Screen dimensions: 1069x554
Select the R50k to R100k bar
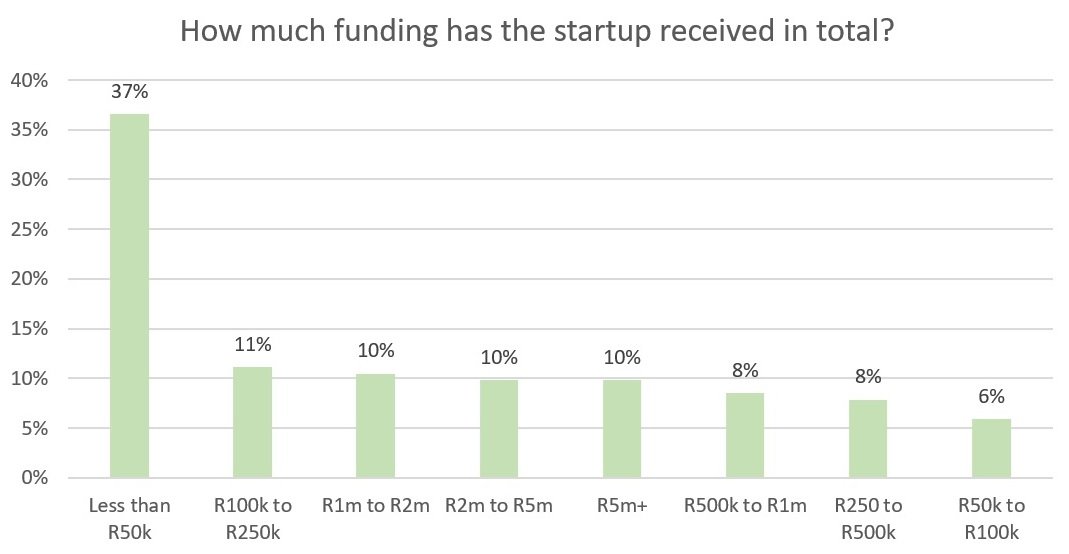991,448
